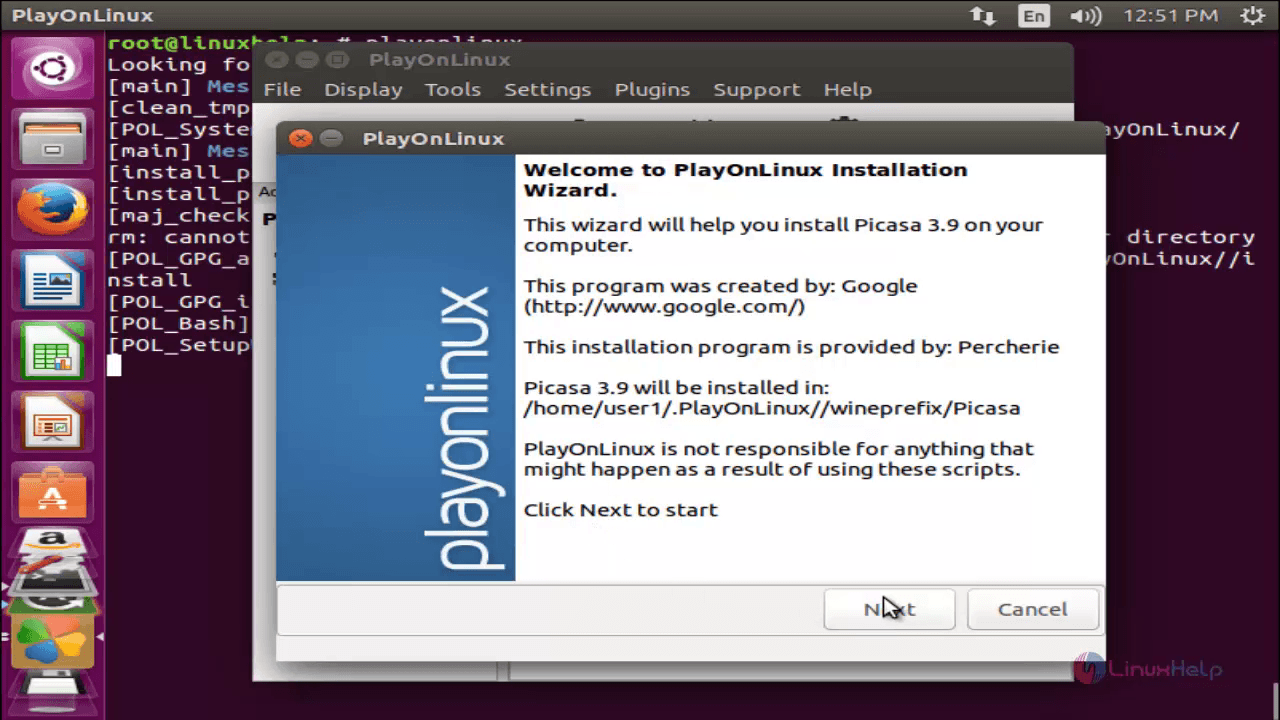Open the Ubuntu Dash search launcher
This screenshot has height=720, width=1280.
click(x=52, y=70)
